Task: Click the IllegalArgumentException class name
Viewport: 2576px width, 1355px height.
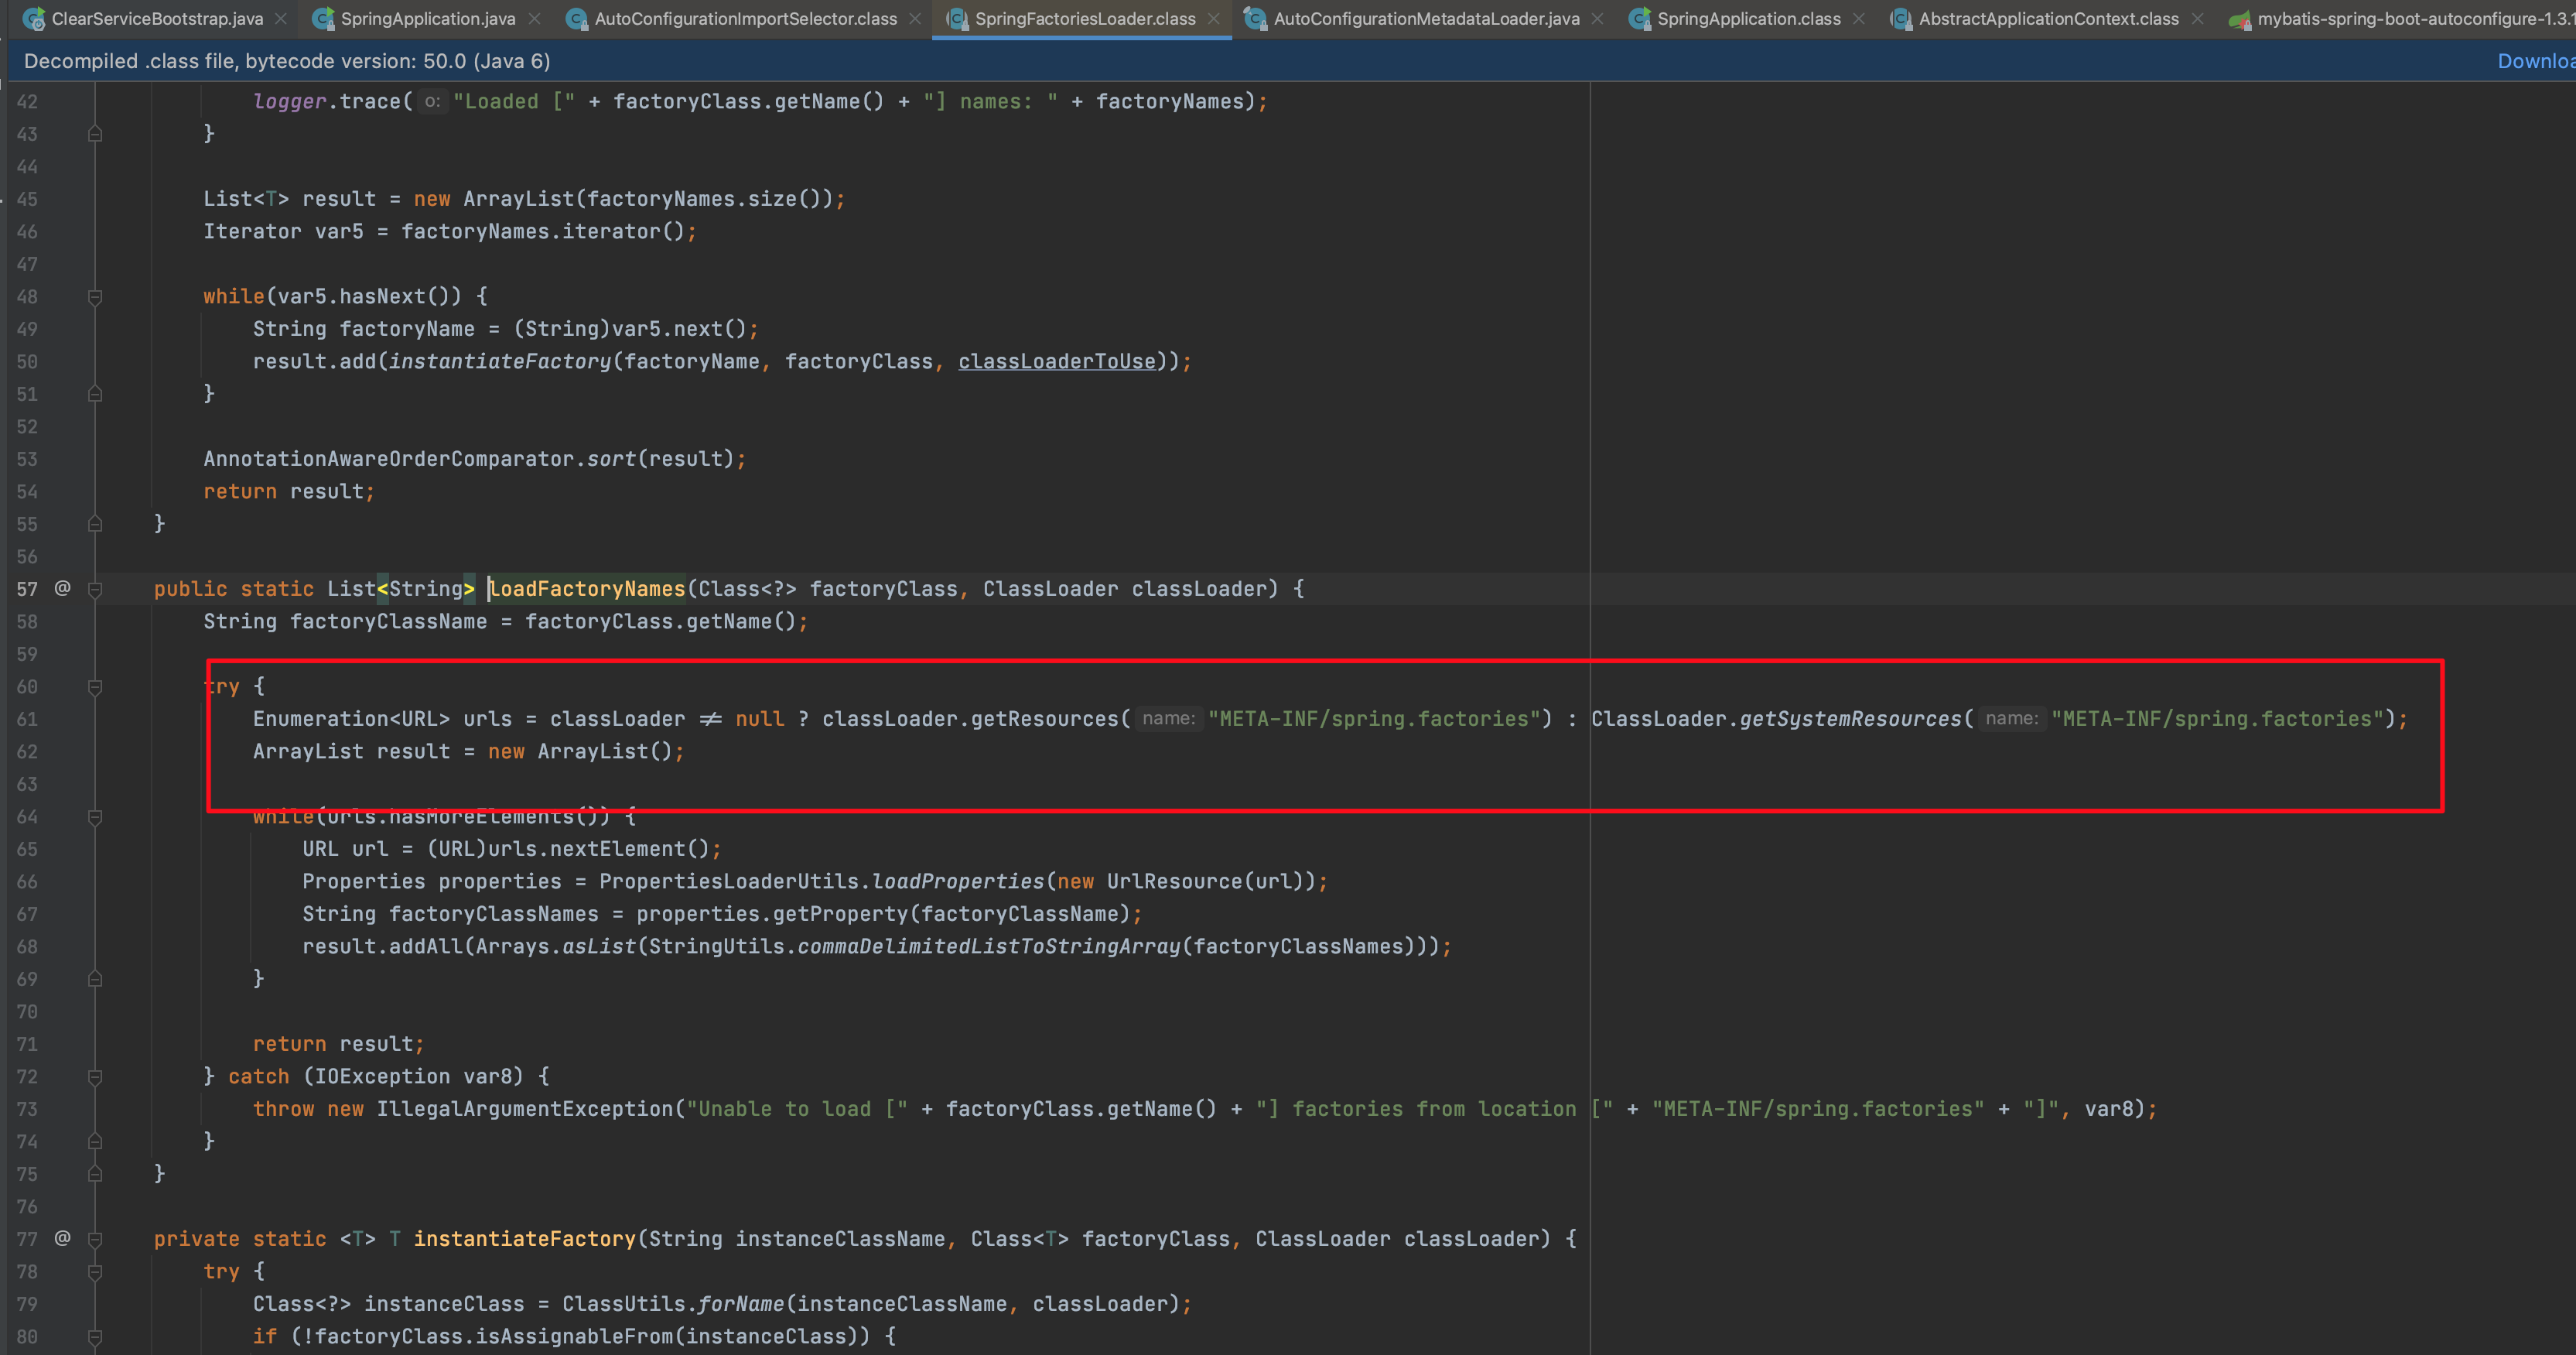Action: (525, 1109)
